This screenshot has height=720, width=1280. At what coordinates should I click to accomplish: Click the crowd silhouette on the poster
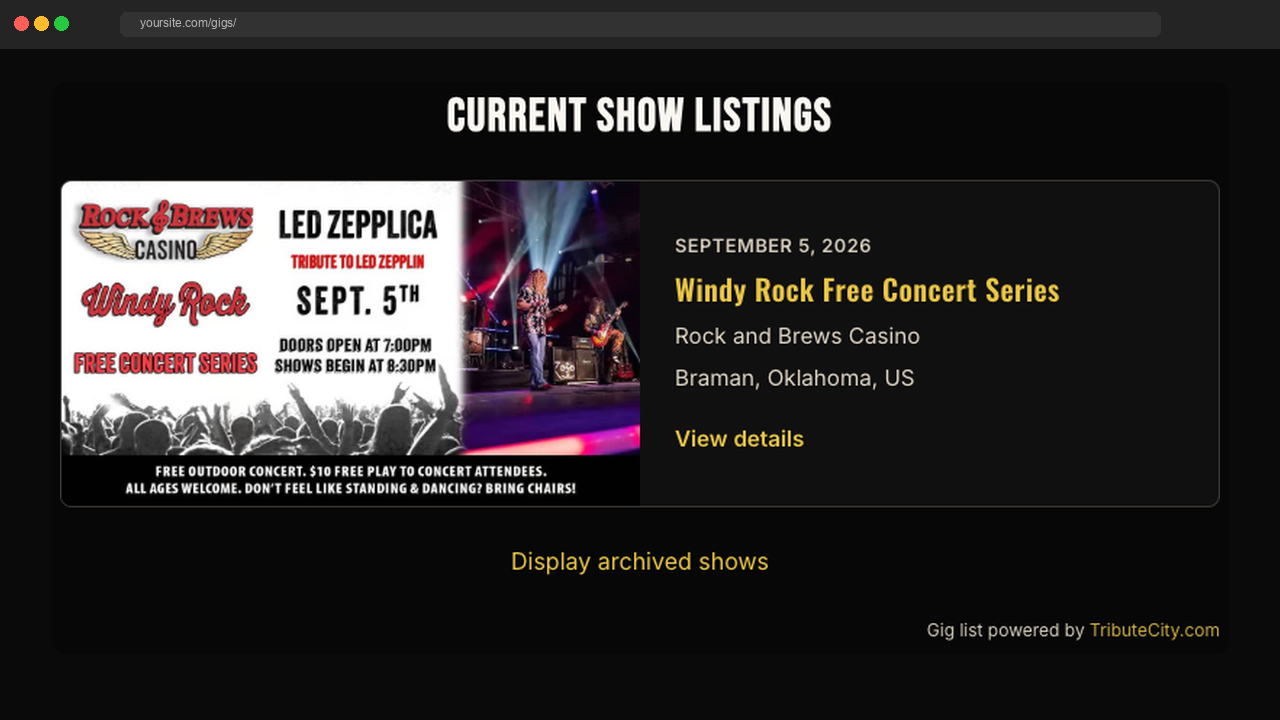coord(260,420)
